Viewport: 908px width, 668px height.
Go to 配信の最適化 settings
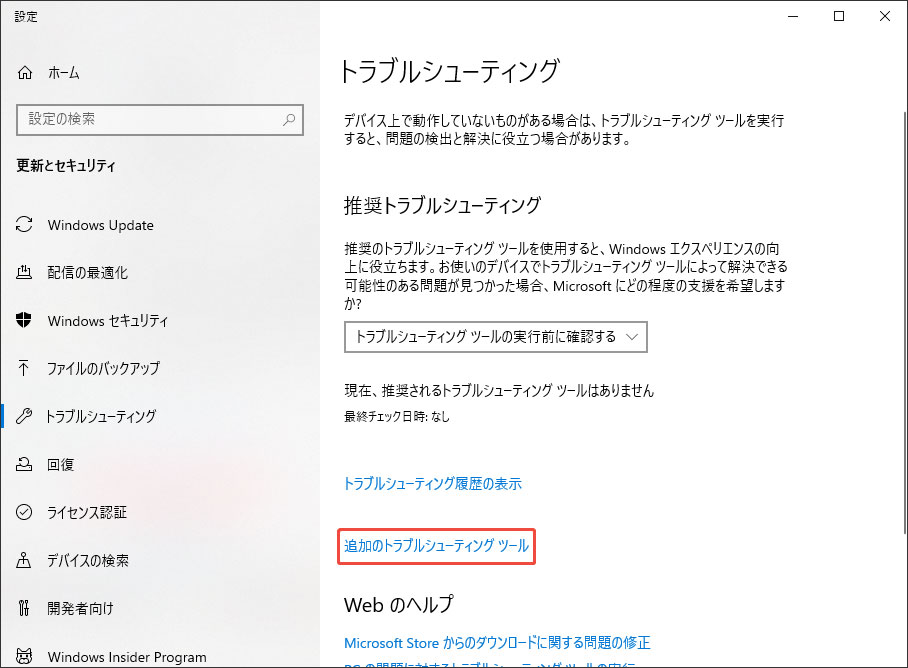coord(87,273)
